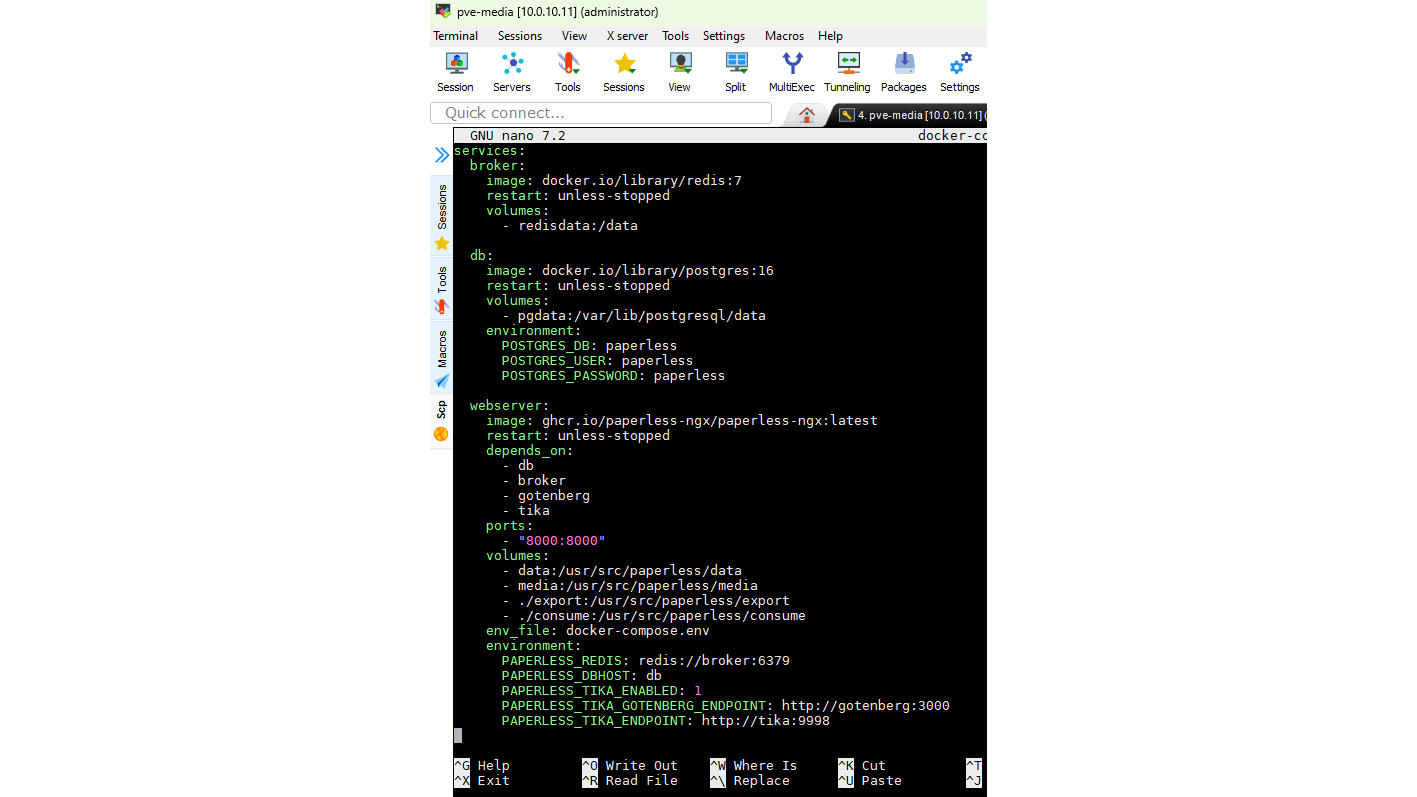Click the '- tika' dependency line
1417x797 pixels.
tap(526, 511)
